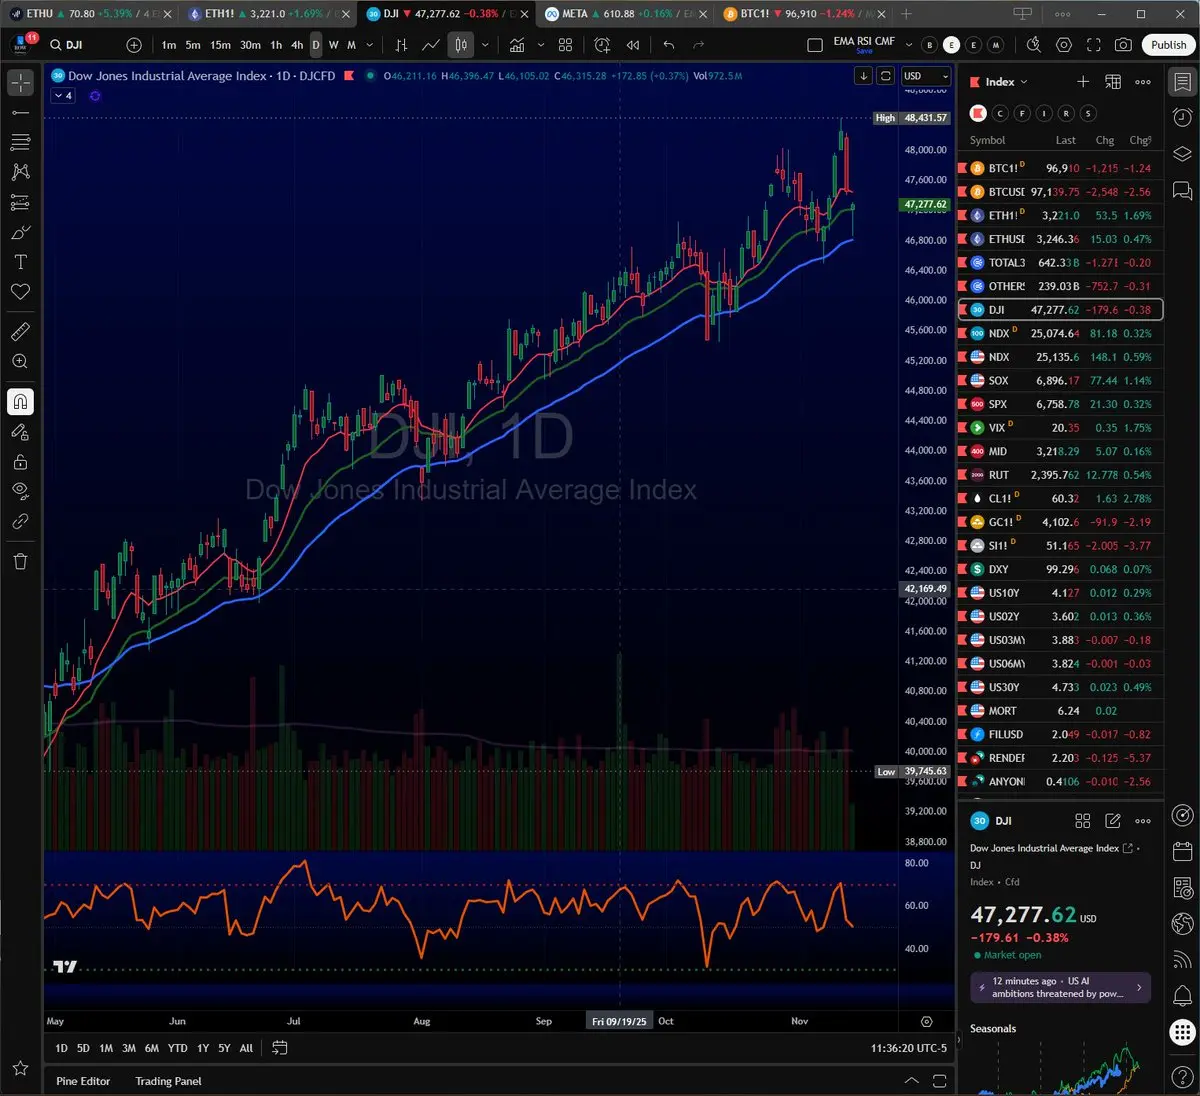The width and height of the screenshot is (1200, 1096).
Task: Open the Pine Editor panel
Action: point(83,1081)
